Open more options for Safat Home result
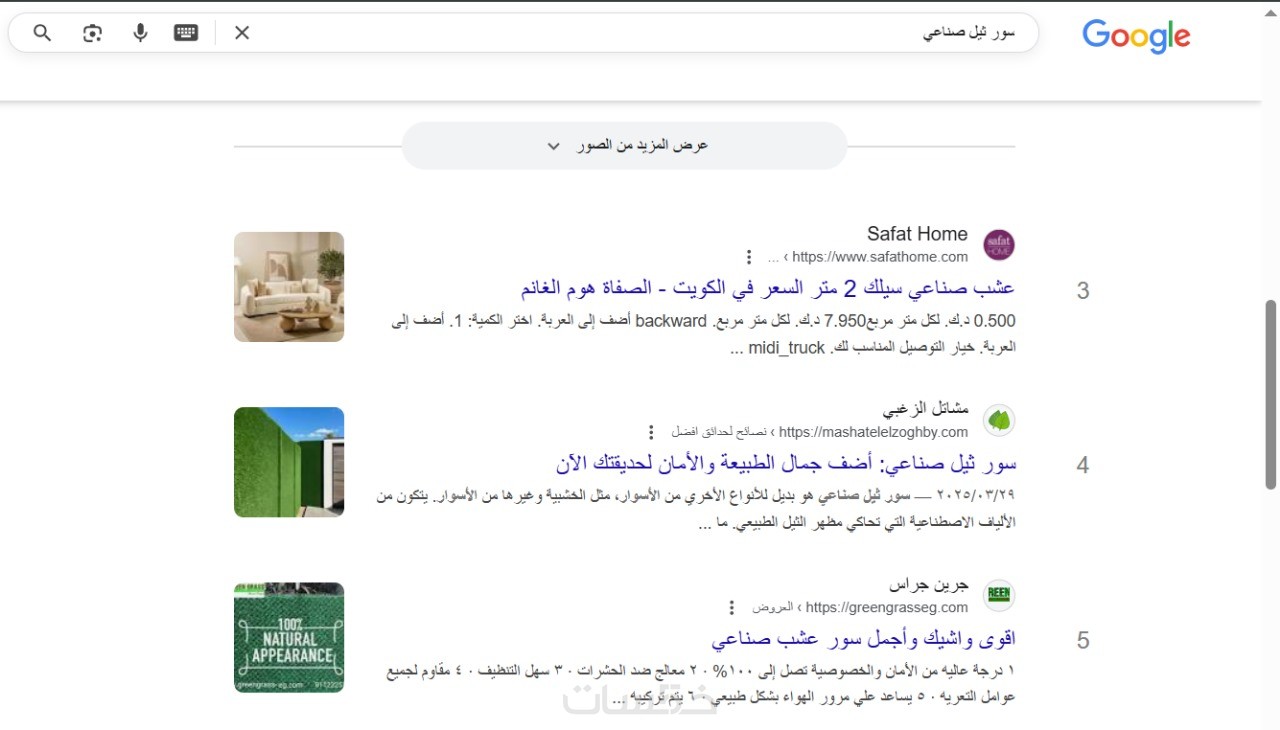 click(x=748, y=257)
